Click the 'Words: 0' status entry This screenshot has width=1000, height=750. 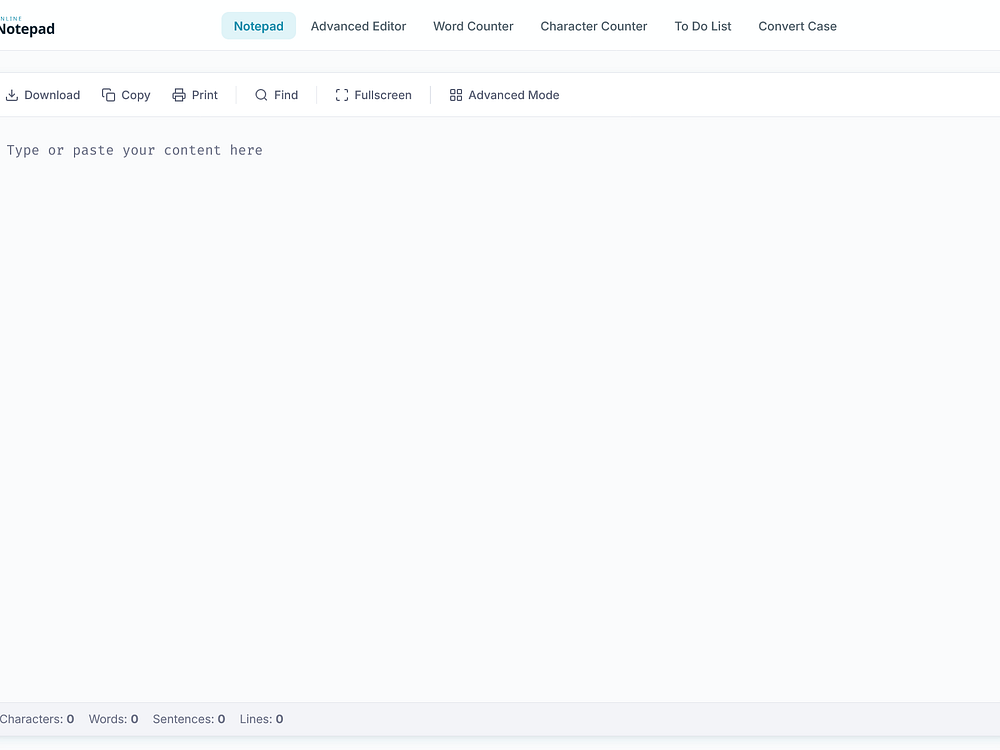pos(114,719)
